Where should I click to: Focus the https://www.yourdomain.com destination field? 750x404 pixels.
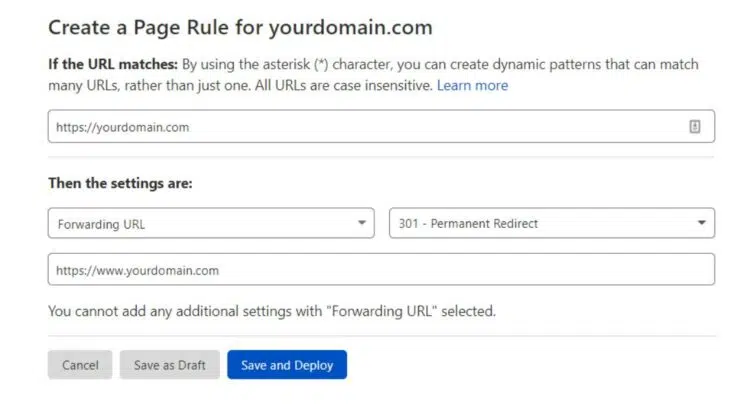pyautogui.click(x=380, y=270)
